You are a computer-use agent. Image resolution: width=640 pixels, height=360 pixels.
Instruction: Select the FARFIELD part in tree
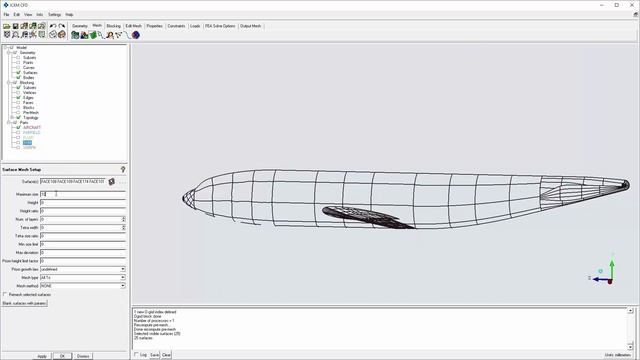point(31,133)
